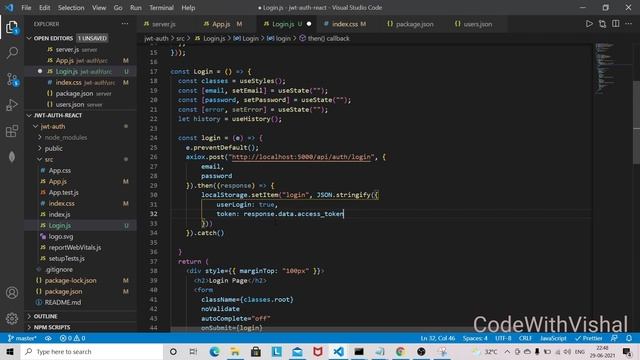Switch to the package.json editor tab
This screenshot has height=360, width=640.
(415, 24)
